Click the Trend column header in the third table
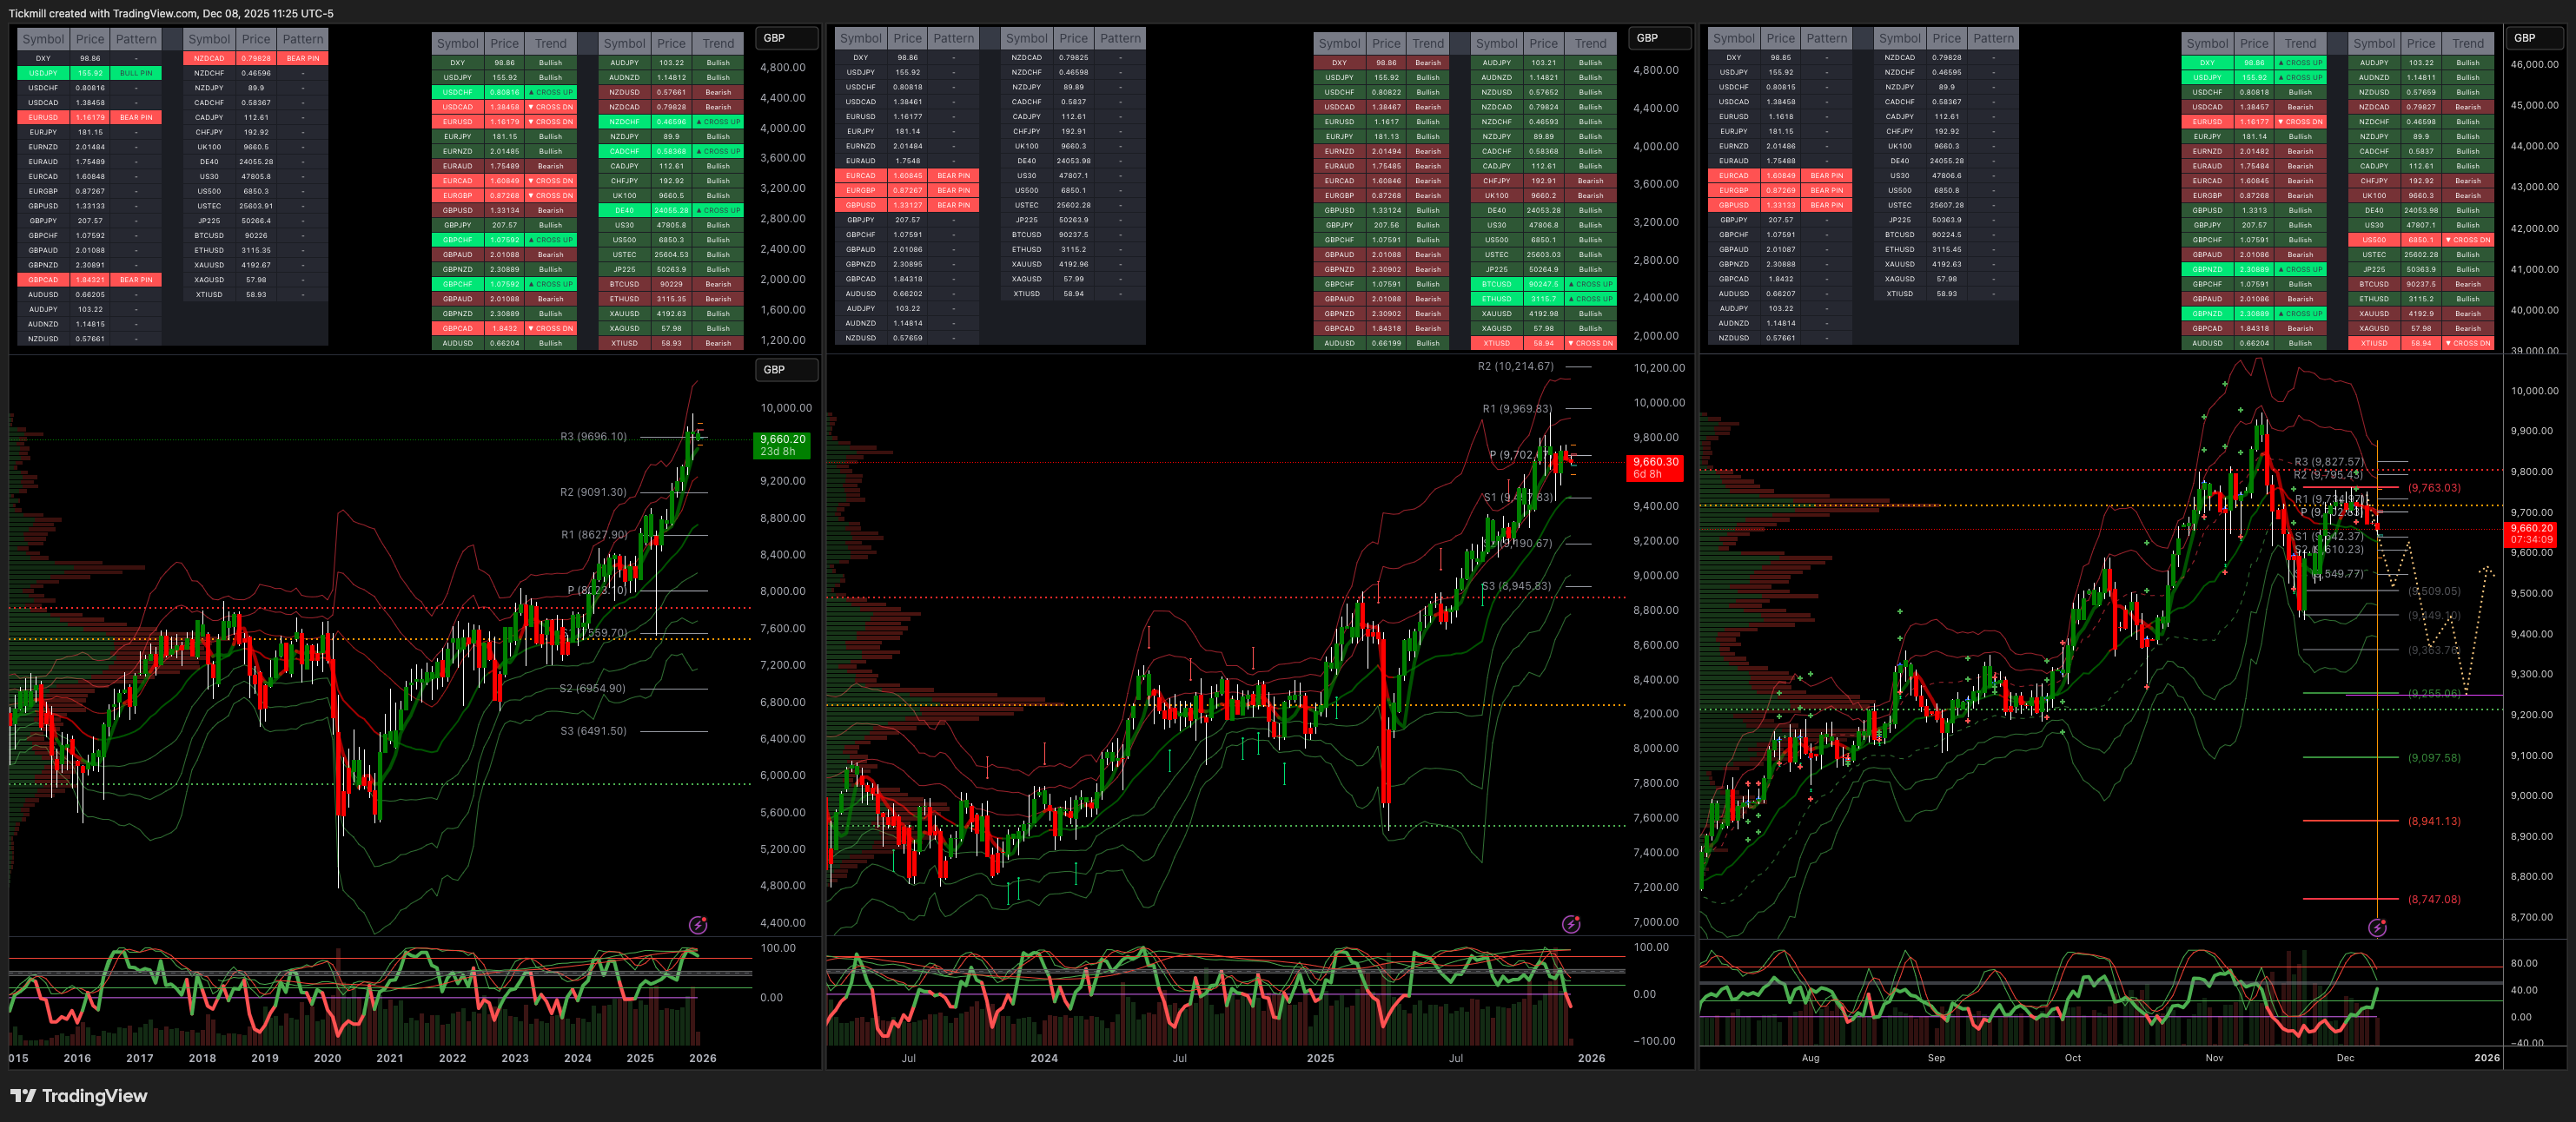The image size is (2576, 1122). [551, 43]
